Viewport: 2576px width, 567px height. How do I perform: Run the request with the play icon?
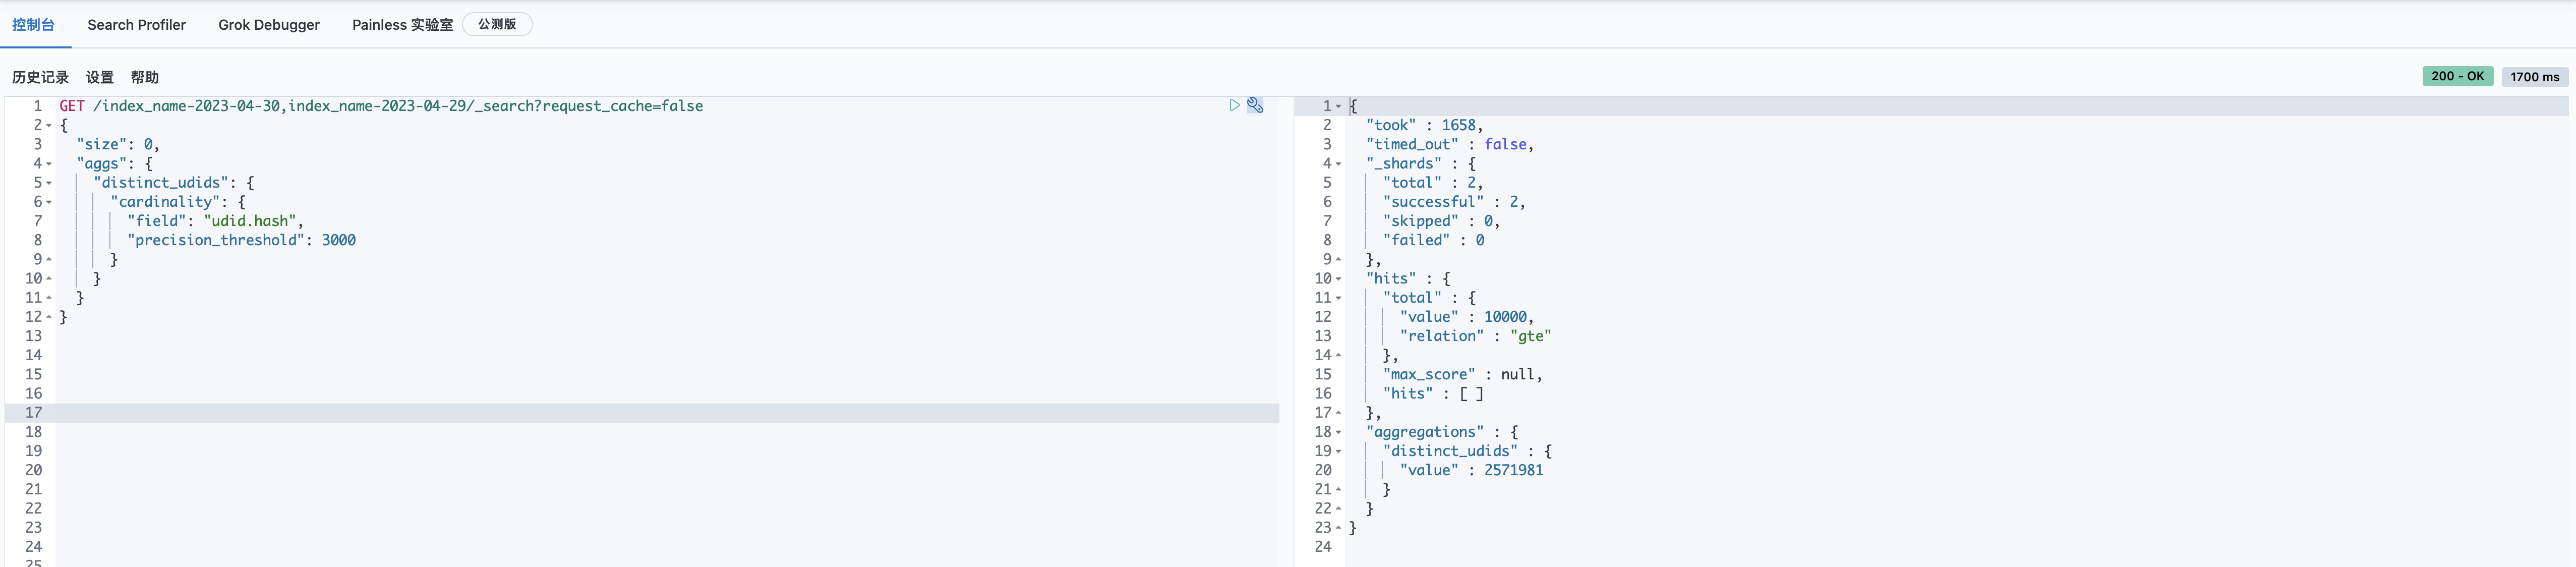tap(1234, 105)
